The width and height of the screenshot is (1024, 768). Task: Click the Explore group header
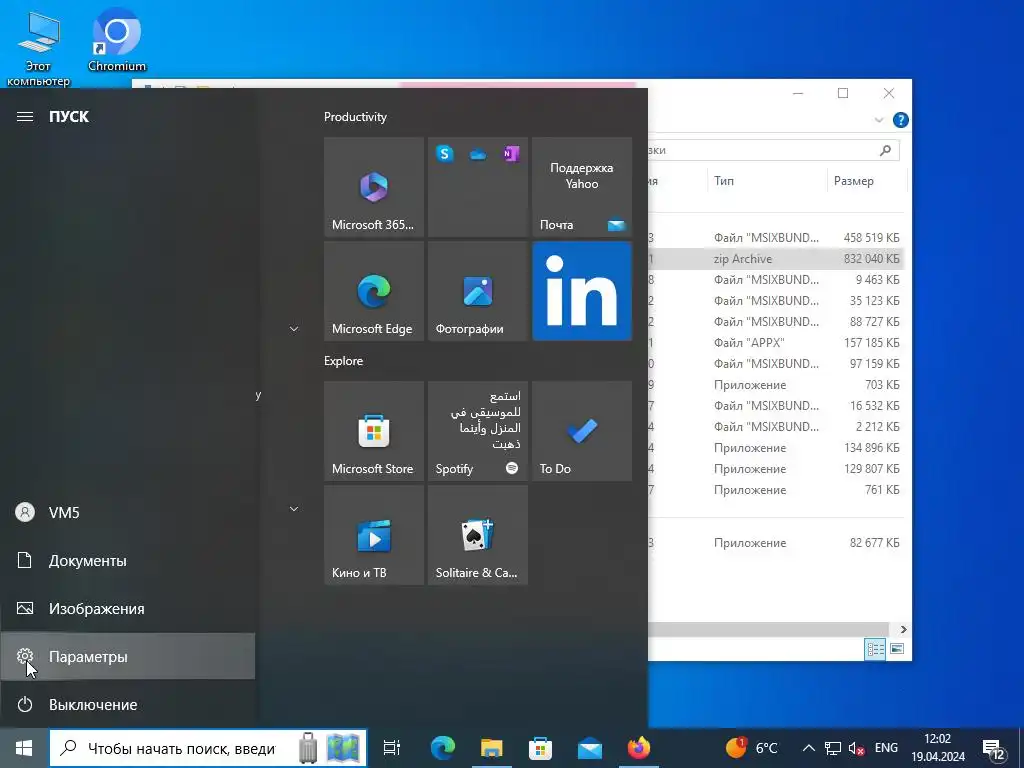tap(344, 360)
